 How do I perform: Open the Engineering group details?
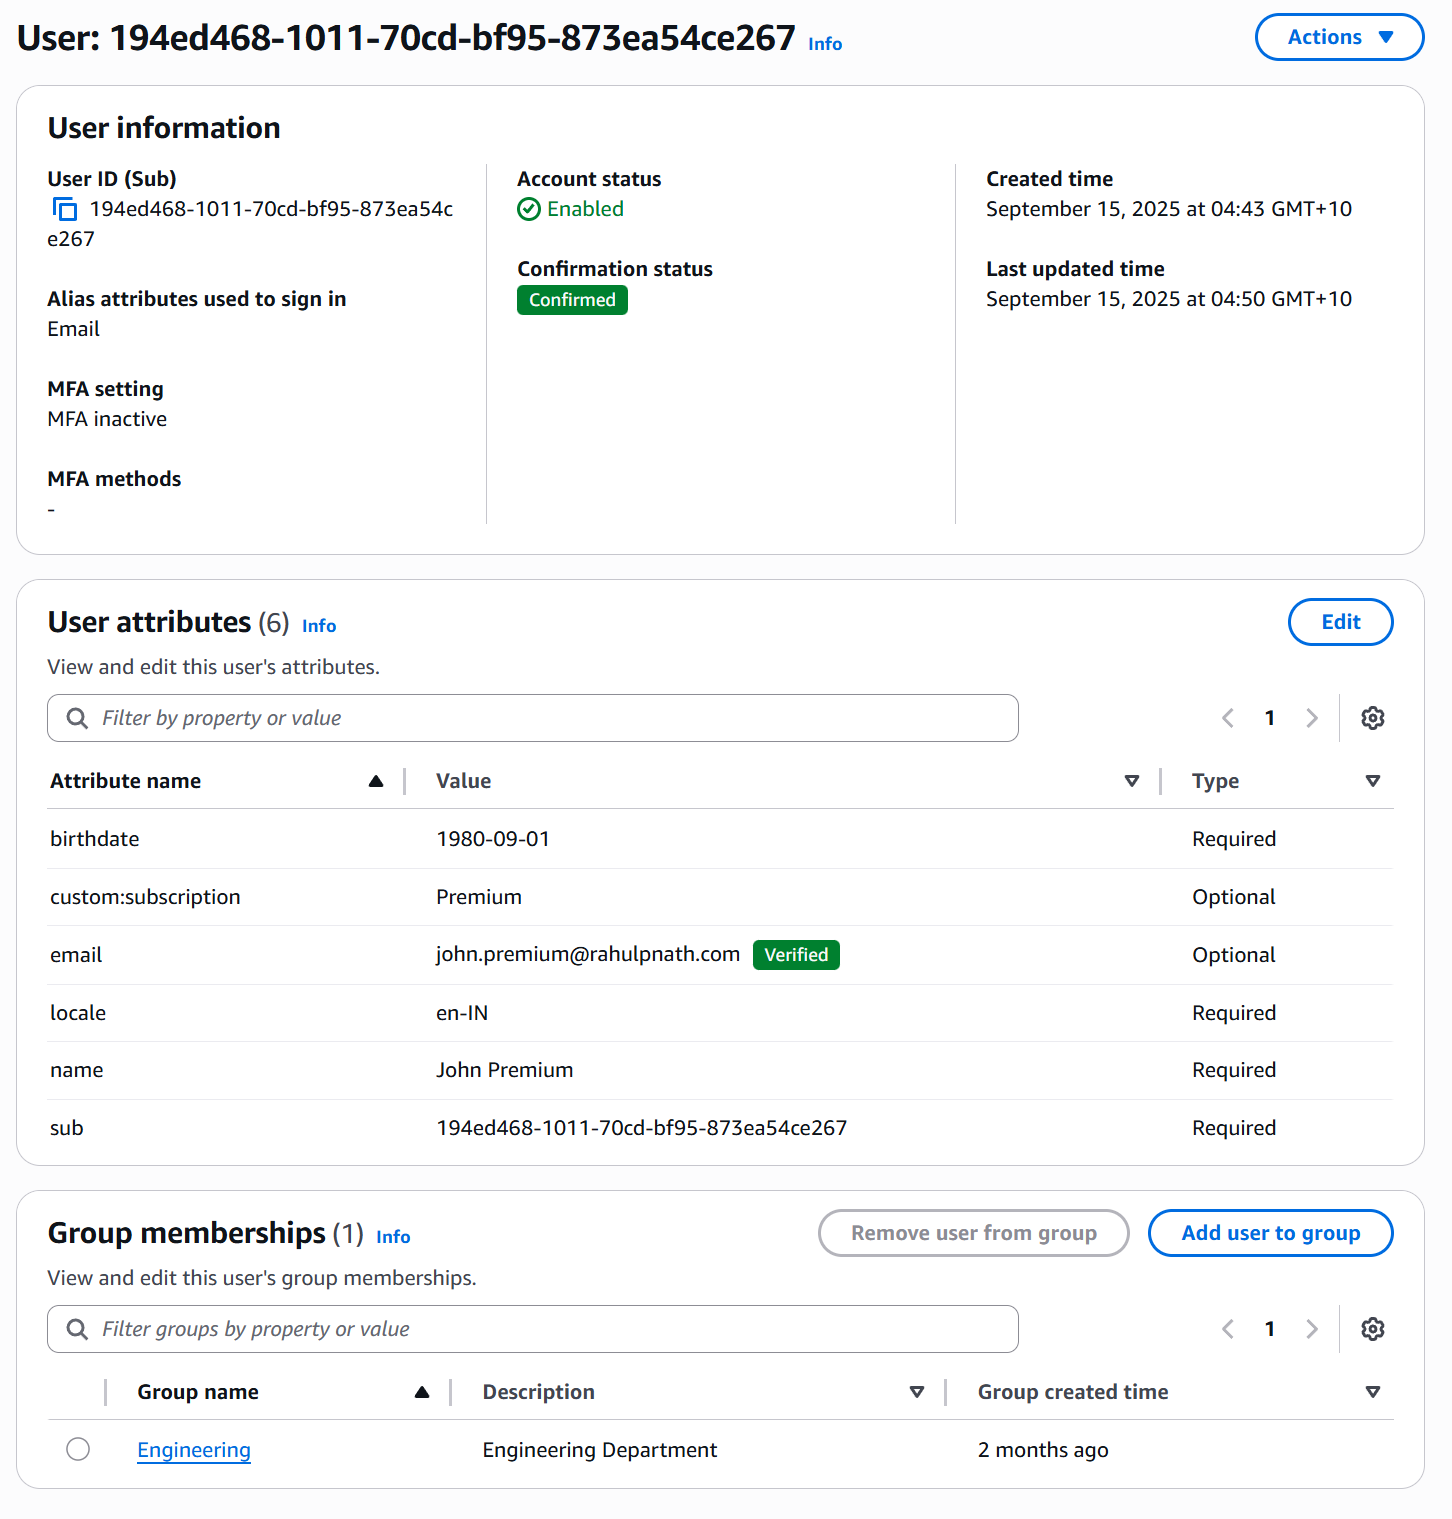193,1449
